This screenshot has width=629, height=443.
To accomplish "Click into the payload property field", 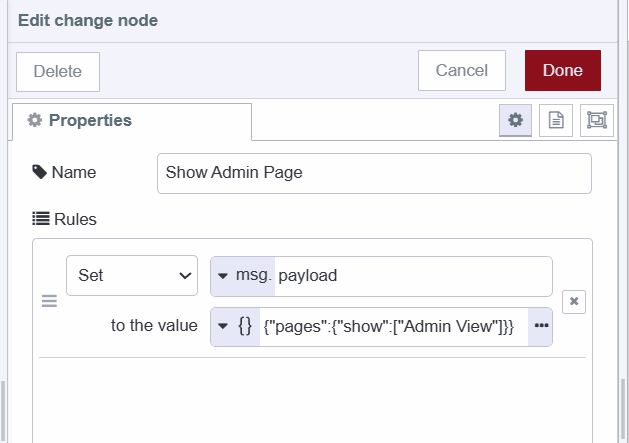I will (x=412, y=275).
